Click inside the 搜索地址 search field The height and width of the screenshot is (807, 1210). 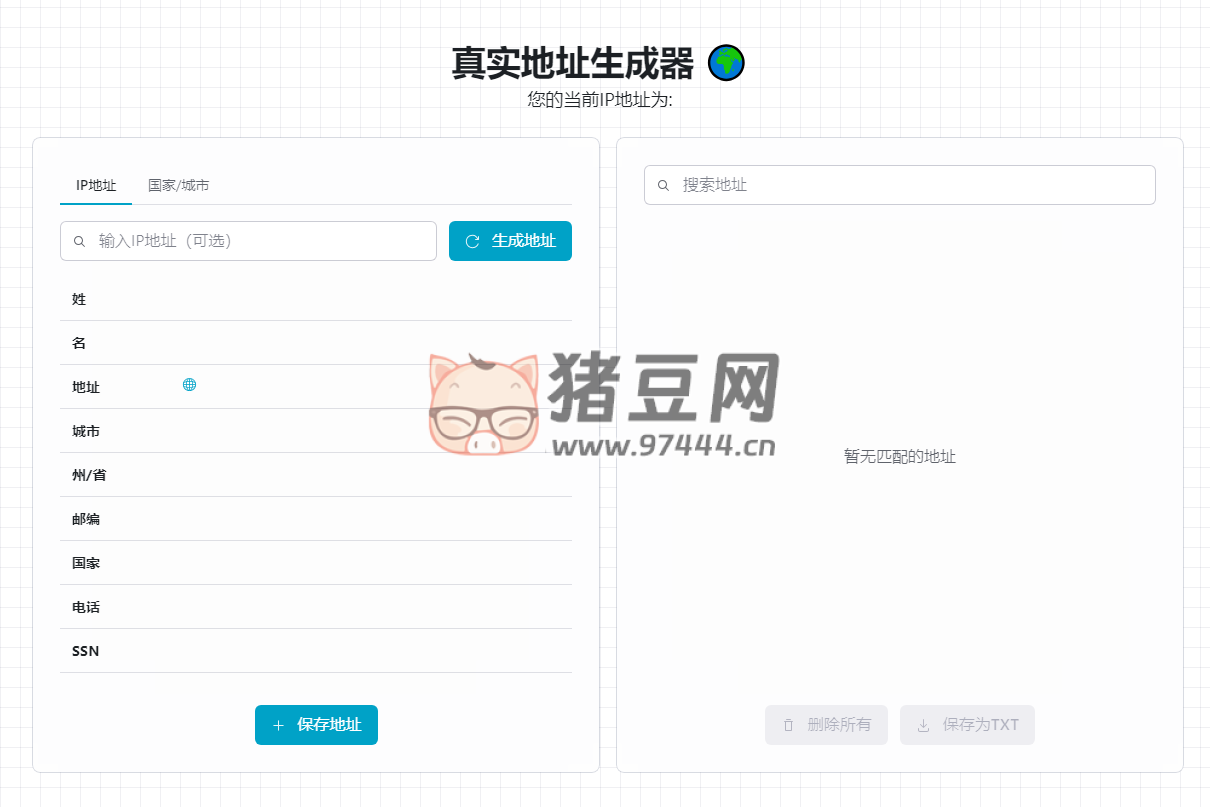click(899, 184)
